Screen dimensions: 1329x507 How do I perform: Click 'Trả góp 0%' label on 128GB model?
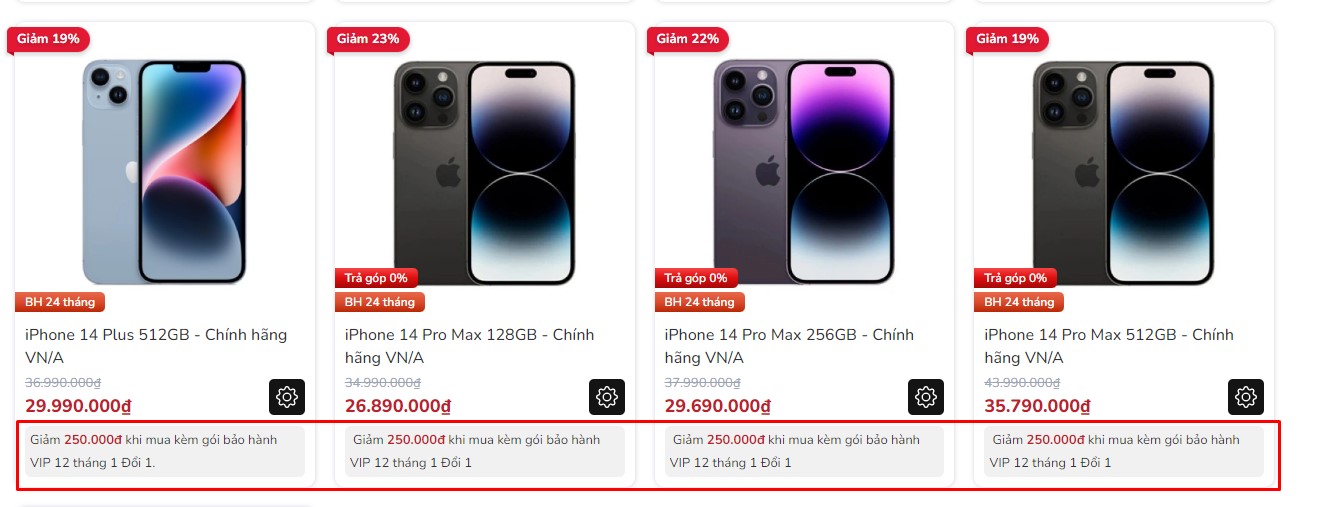click(376, 278)
